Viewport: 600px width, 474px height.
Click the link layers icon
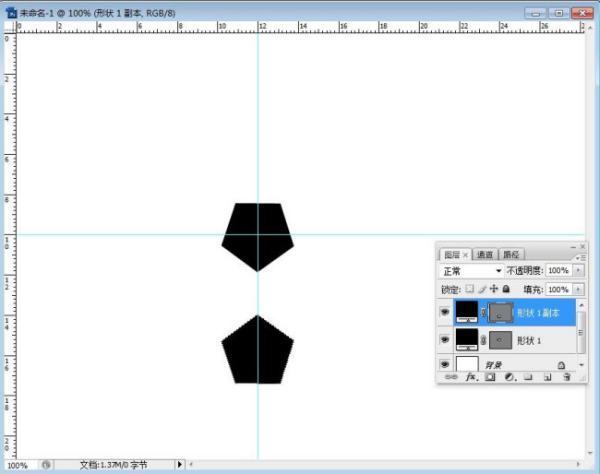(450, 377)
